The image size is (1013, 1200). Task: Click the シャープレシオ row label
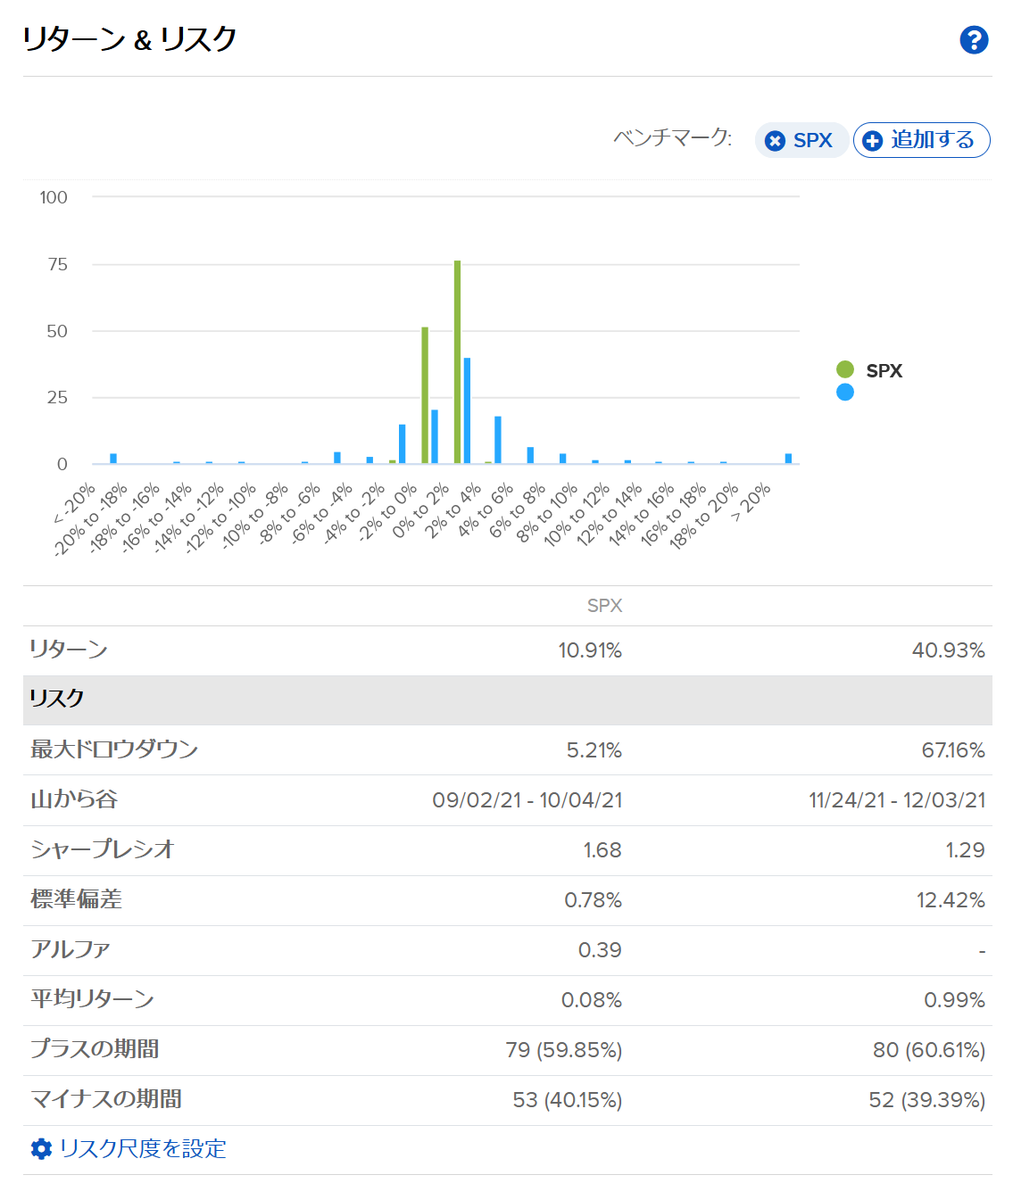point(102,849)
